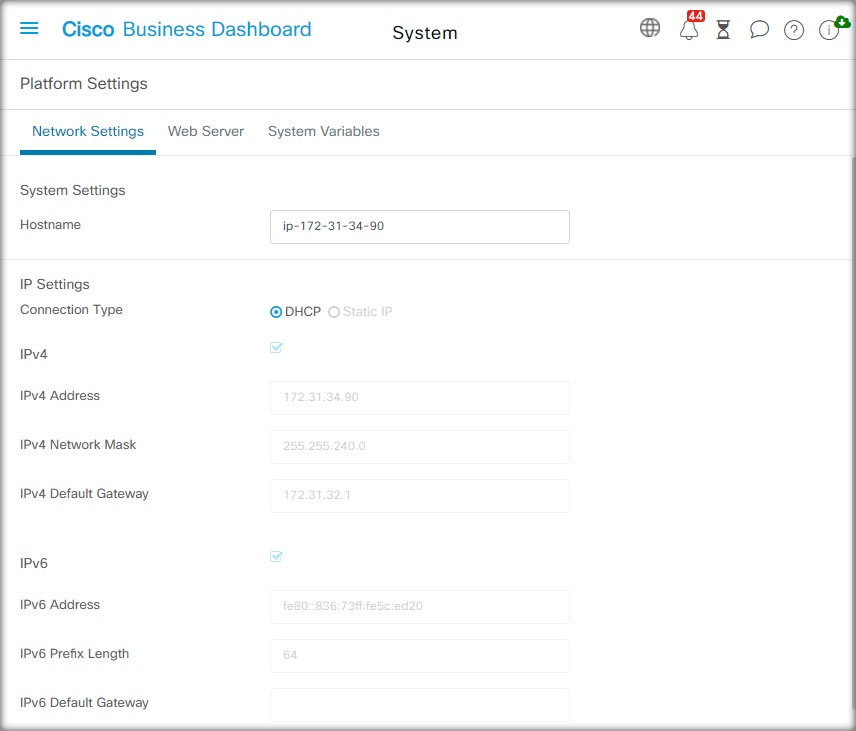Click the chat feedback bubble icon
856x731 pixels.
coord(759,29)
